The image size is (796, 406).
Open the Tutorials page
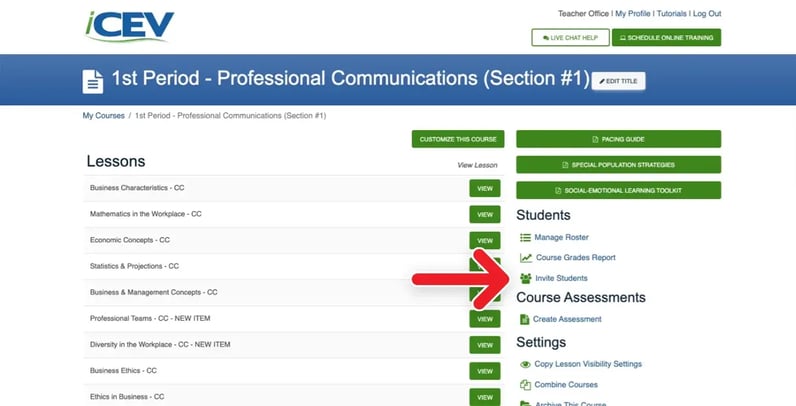point(672,14)
